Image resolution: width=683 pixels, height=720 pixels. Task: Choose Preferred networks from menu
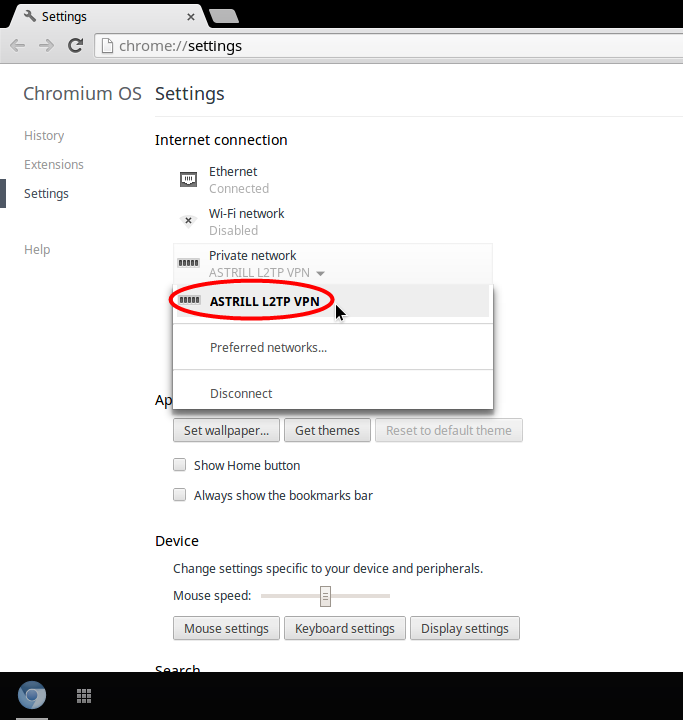268,348
